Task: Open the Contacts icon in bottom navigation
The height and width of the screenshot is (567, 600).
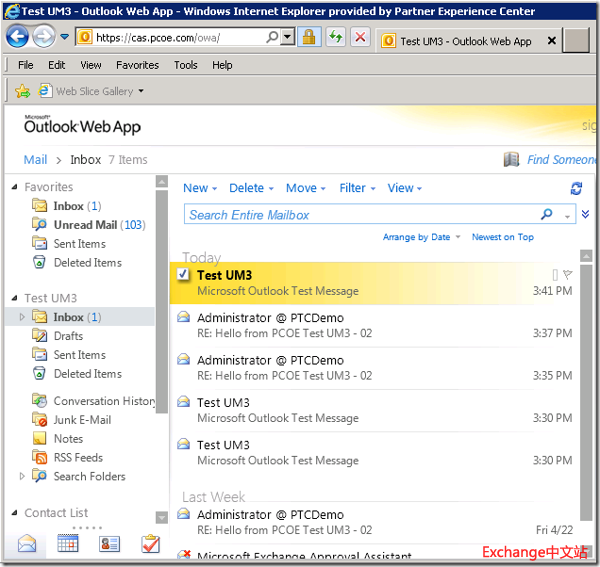Action: (x=109, y=544)
